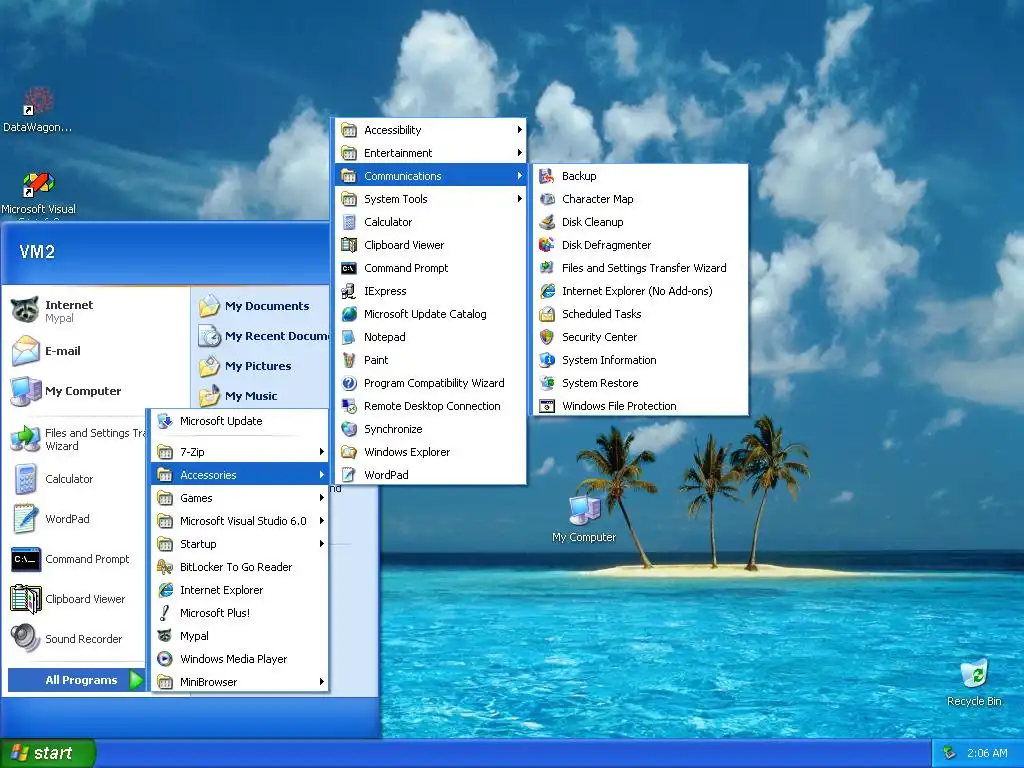
Task: Open My Pictures link
Action: pyautogui.click(x=261, y=366)
